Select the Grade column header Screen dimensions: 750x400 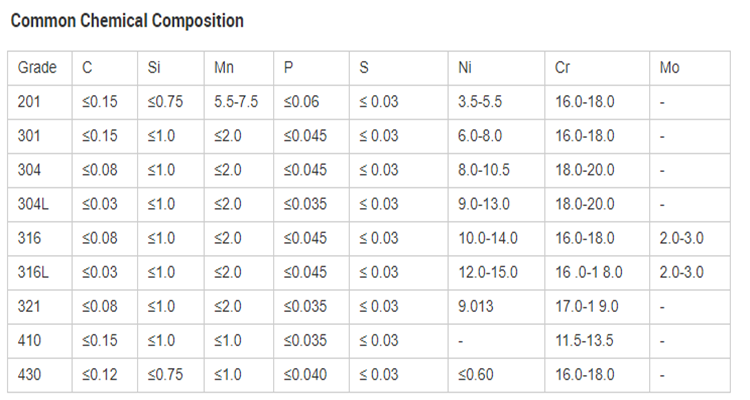38,68
